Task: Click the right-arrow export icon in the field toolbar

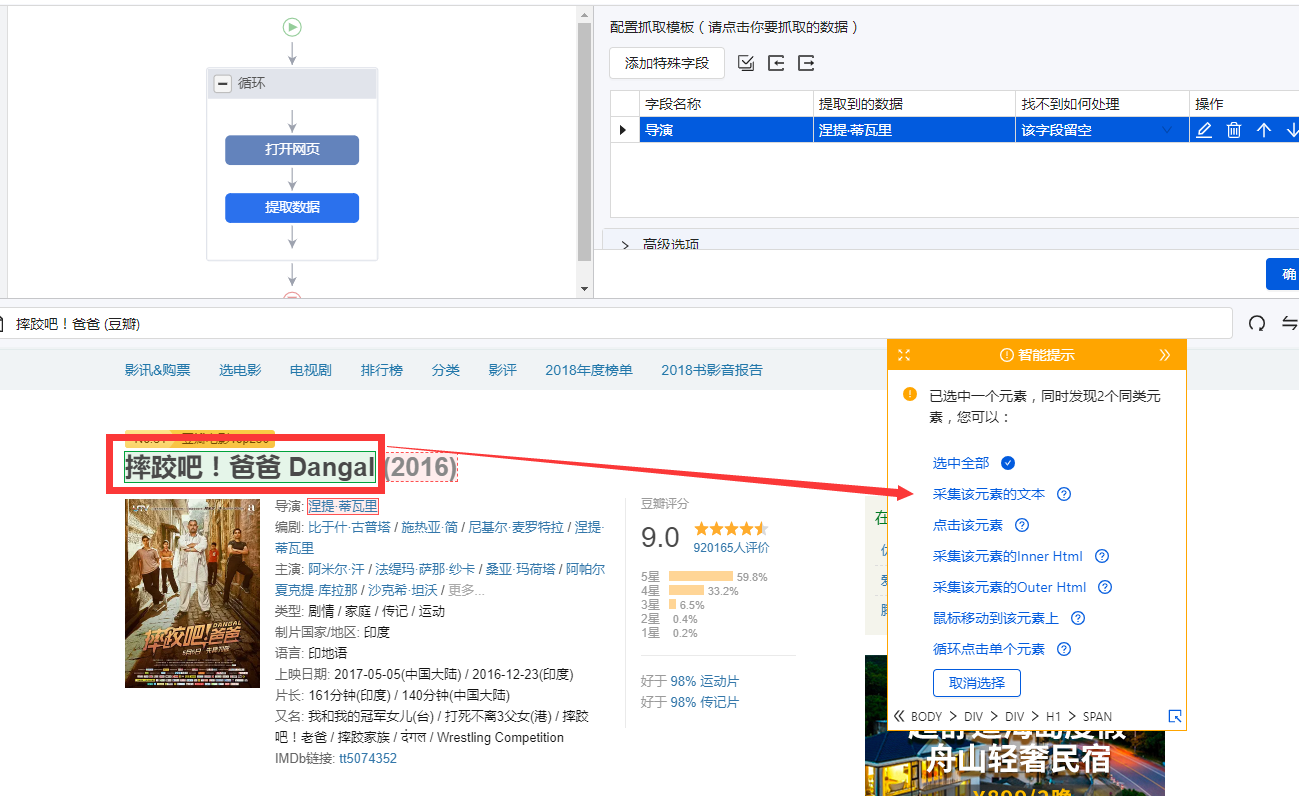Action: pos(806,63)
